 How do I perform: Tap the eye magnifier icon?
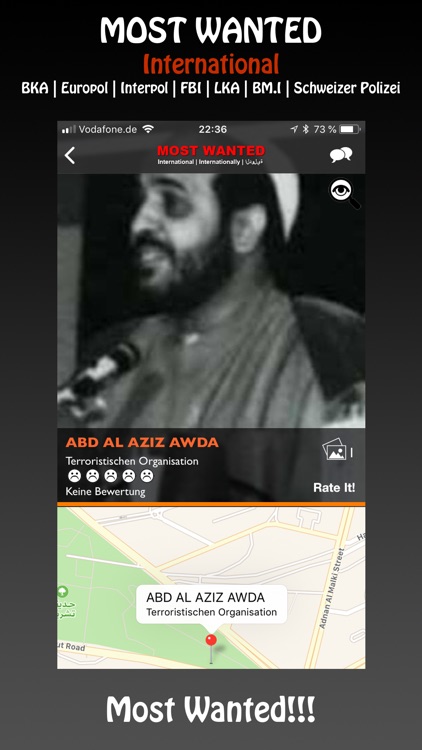pyautogui.click(x=344, y=194)
